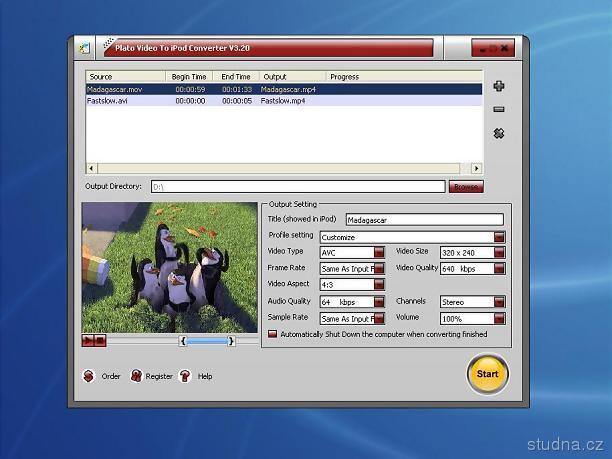Open Help via the question mark icon
Image resolution: width=612 pixels, height=459 pixels.
185,376
